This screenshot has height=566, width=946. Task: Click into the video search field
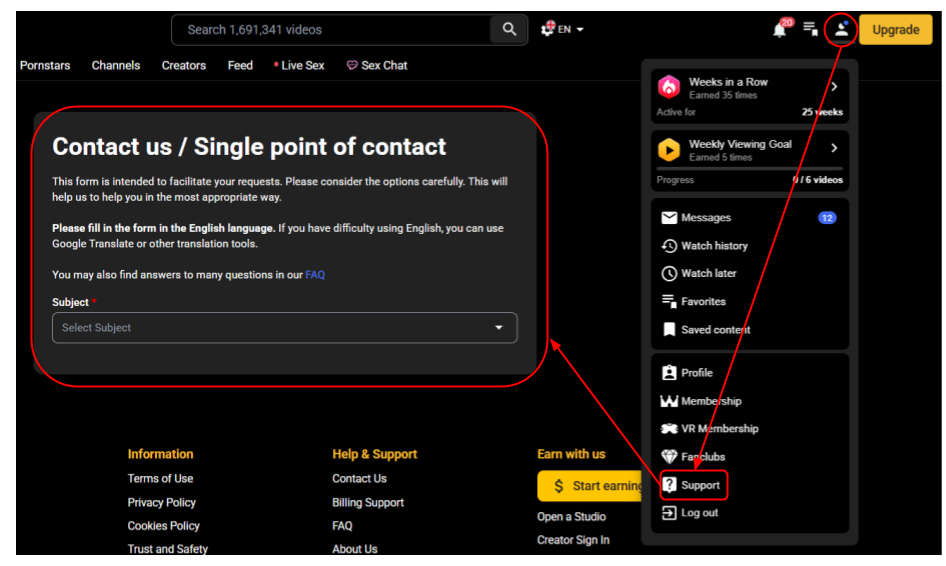click(330, 30)
